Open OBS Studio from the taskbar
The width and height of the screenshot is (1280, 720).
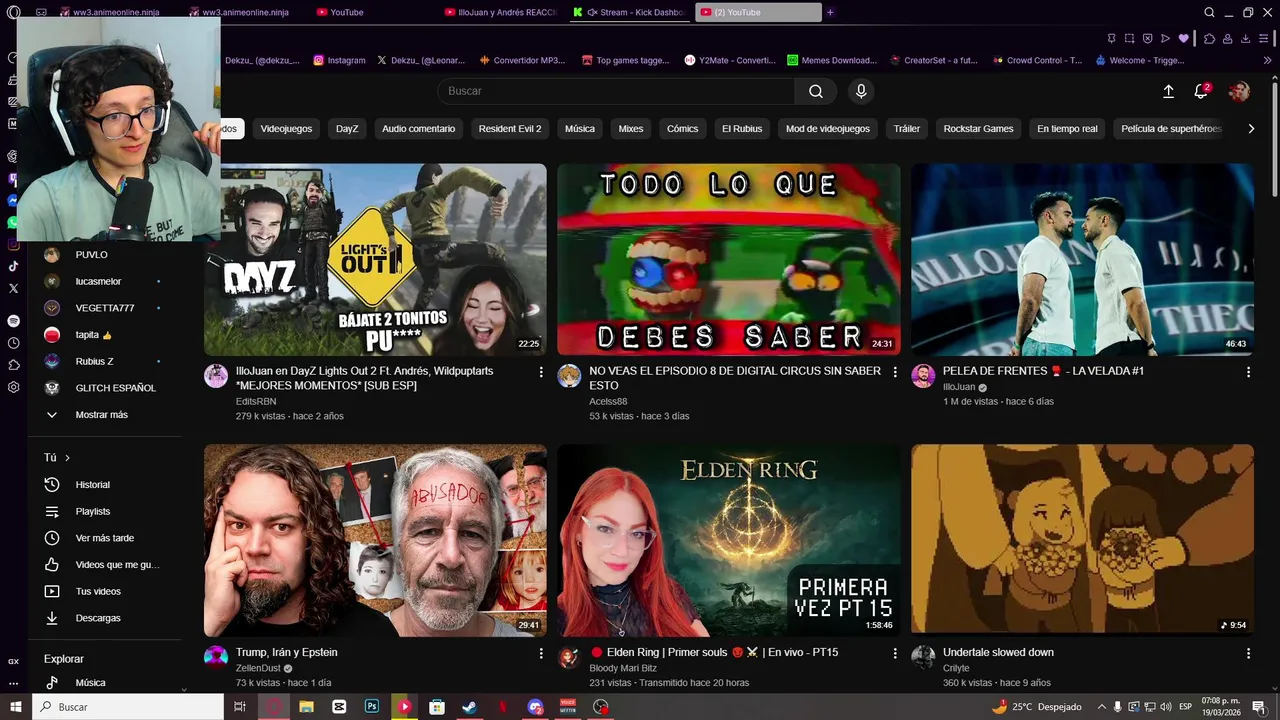tap(600, 706)
